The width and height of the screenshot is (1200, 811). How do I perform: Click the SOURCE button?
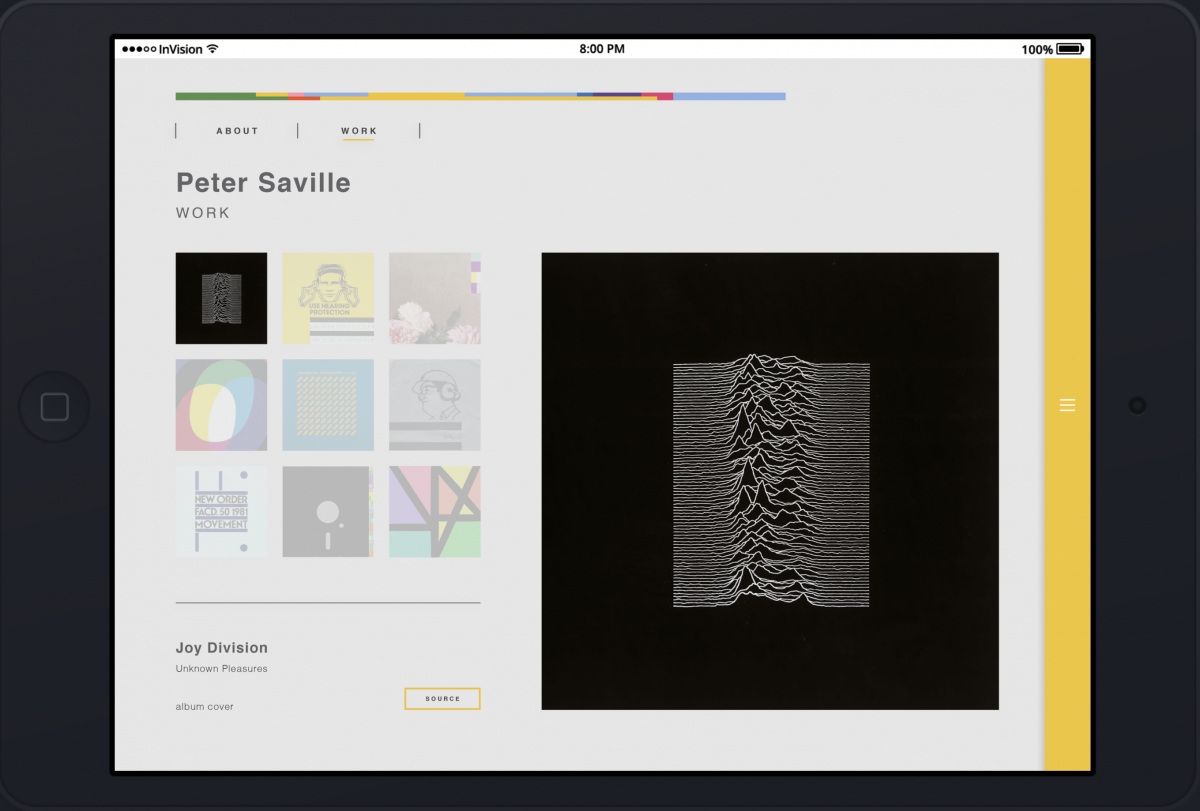coord(442,699)
